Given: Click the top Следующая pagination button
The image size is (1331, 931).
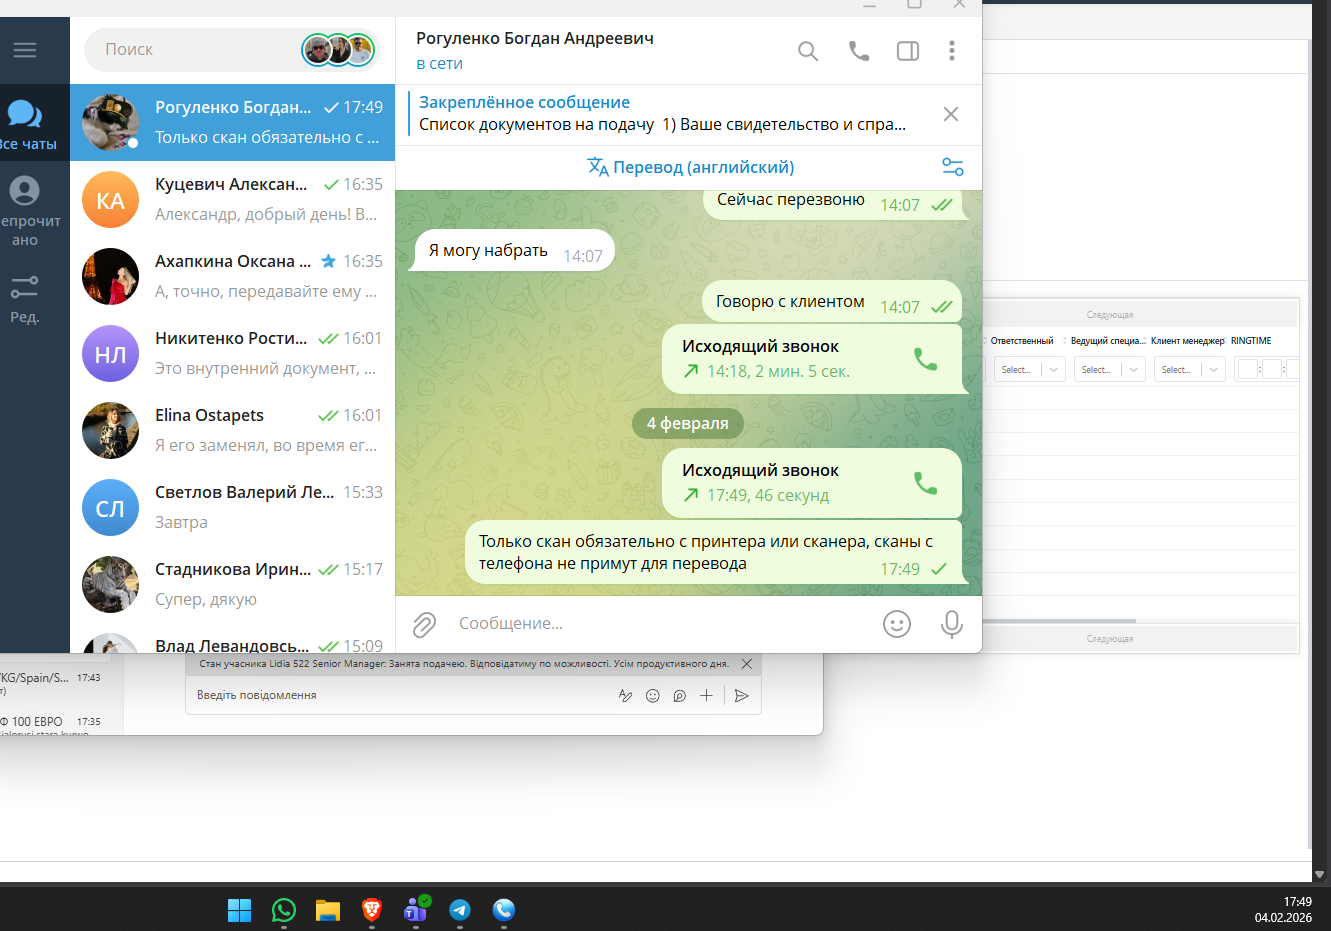Looking at the screenshot, I should [x=1110, y=315].
